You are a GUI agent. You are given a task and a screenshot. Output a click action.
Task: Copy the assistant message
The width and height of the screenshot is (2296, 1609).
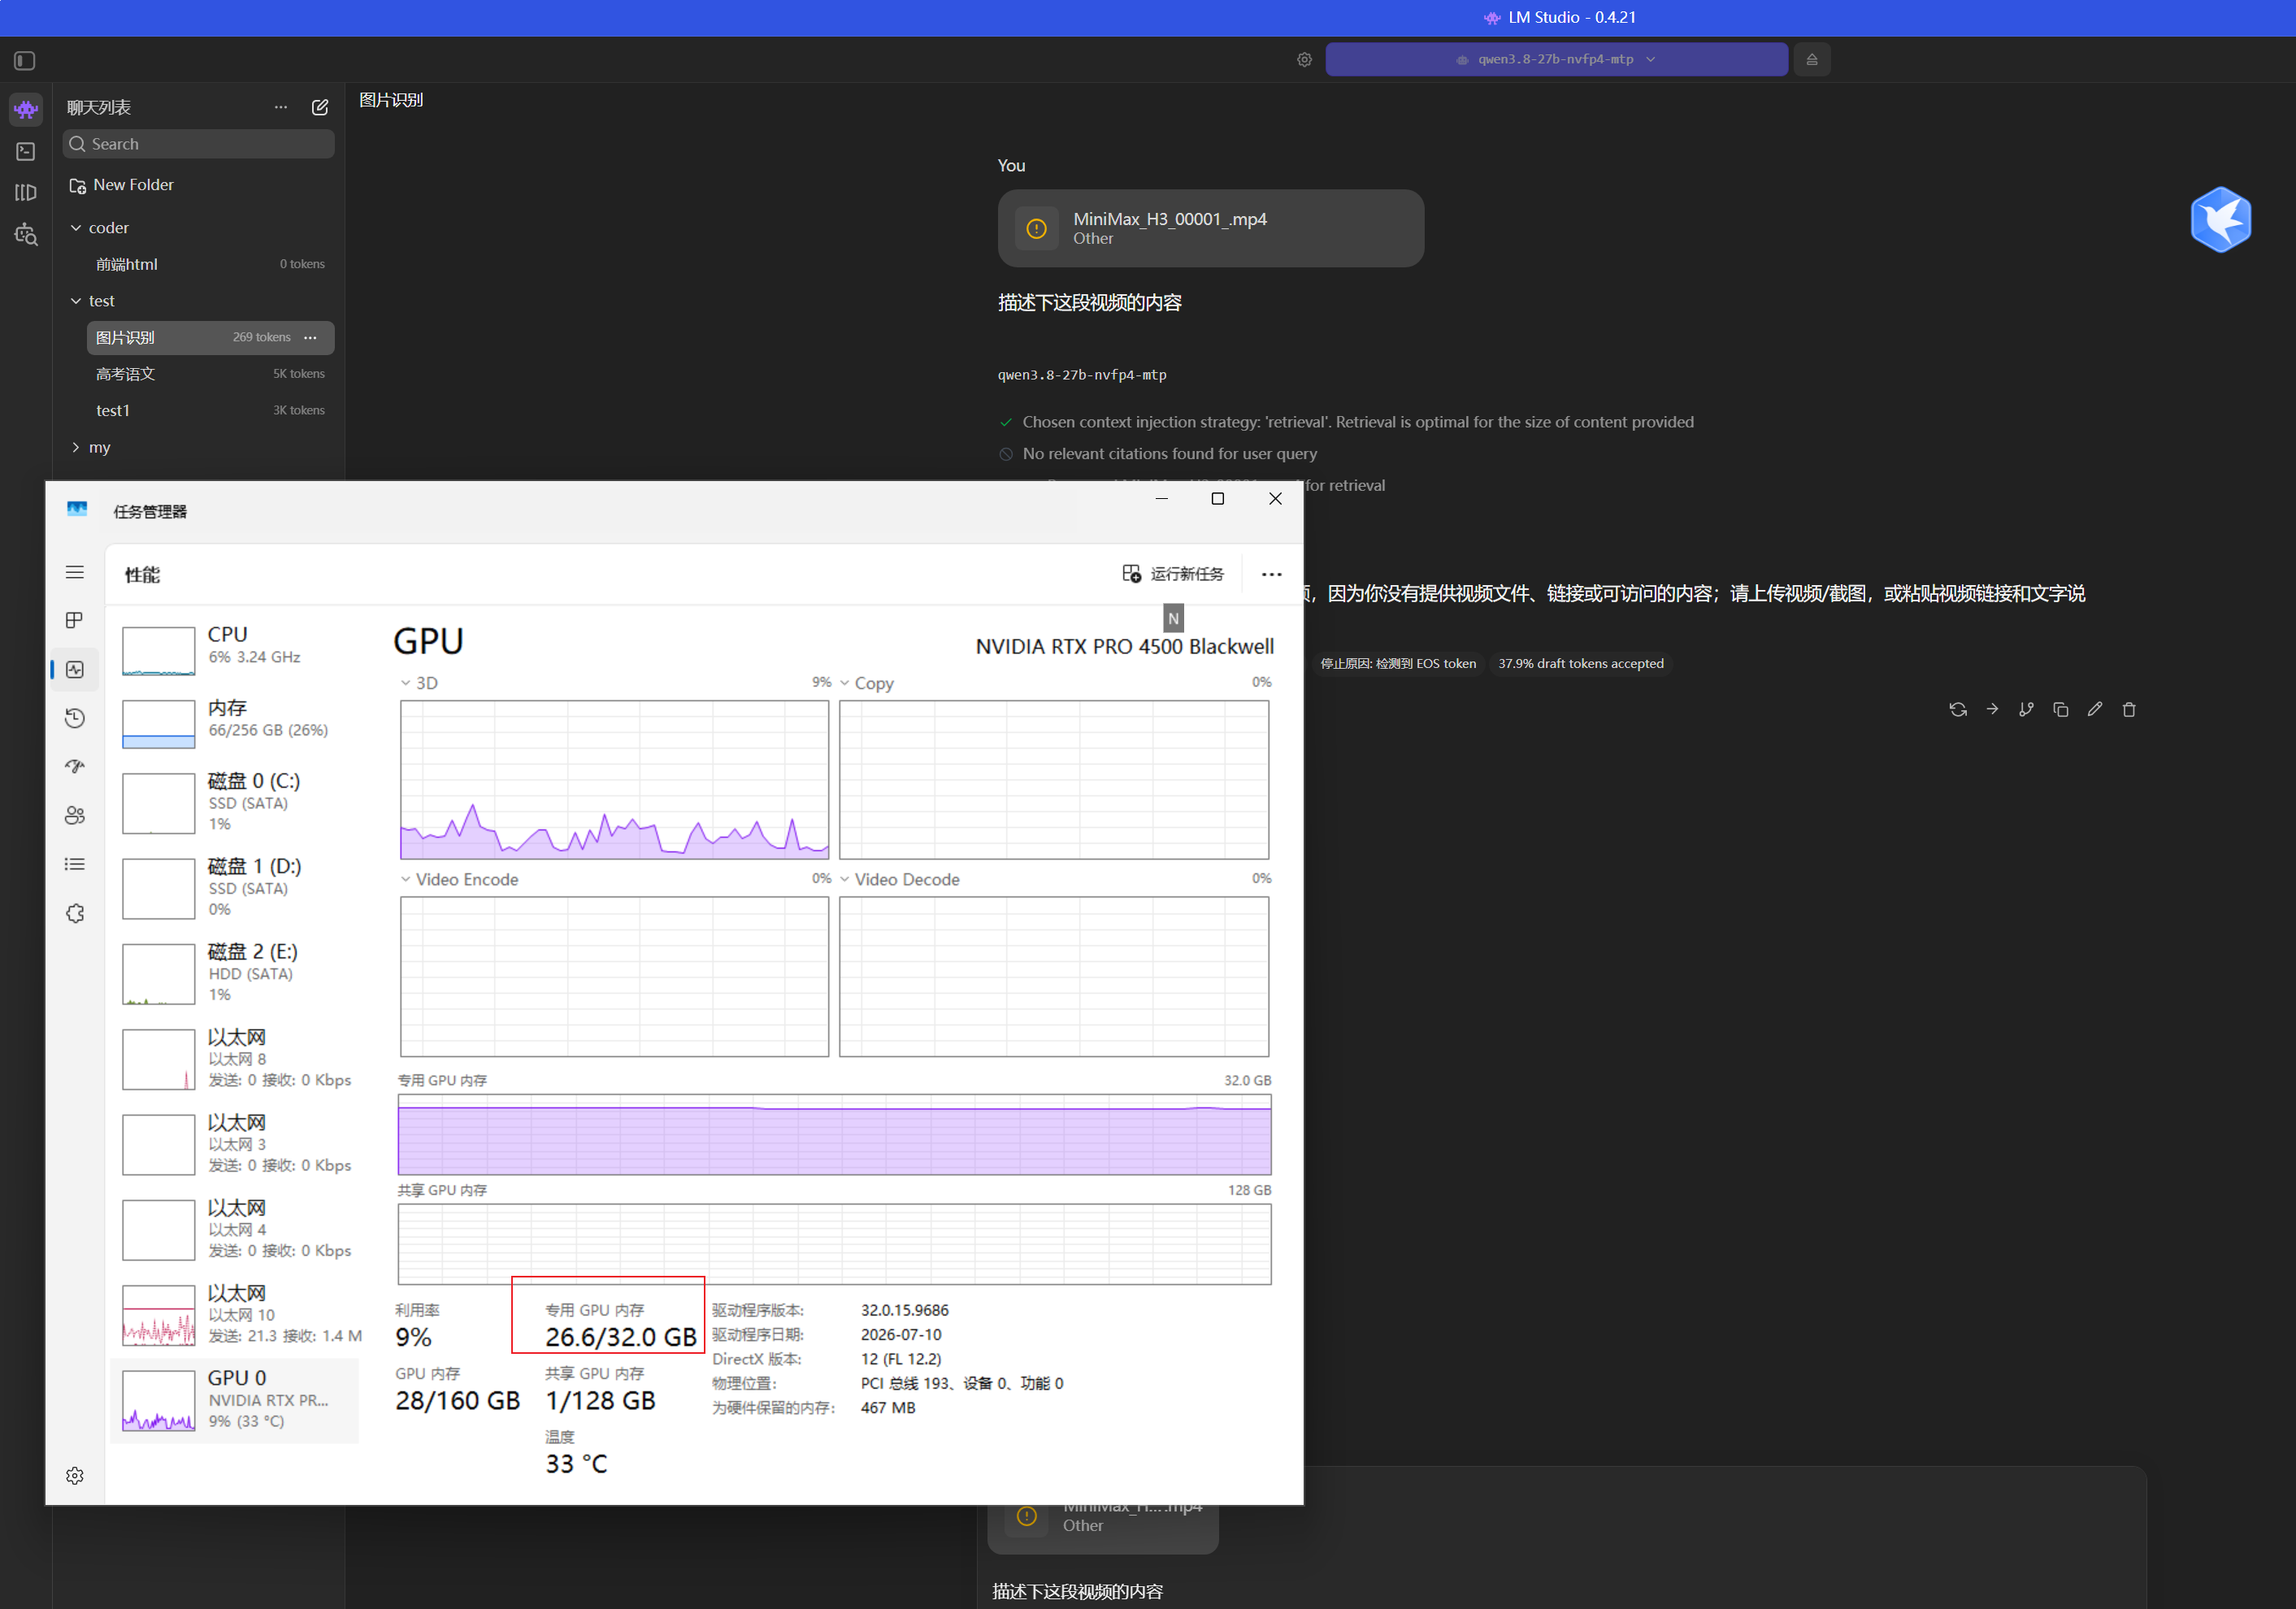tap(2061, 709)
